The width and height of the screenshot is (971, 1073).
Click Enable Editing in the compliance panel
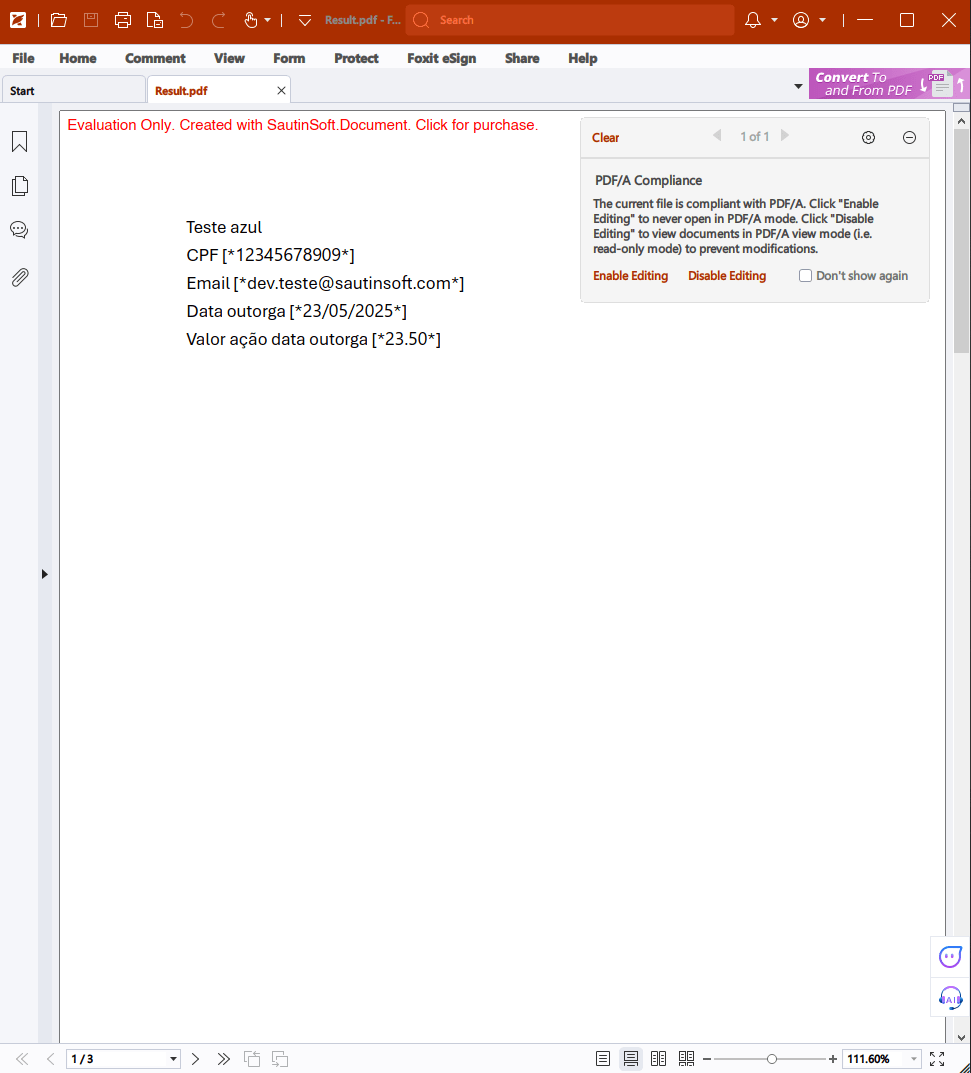point(630,275)
